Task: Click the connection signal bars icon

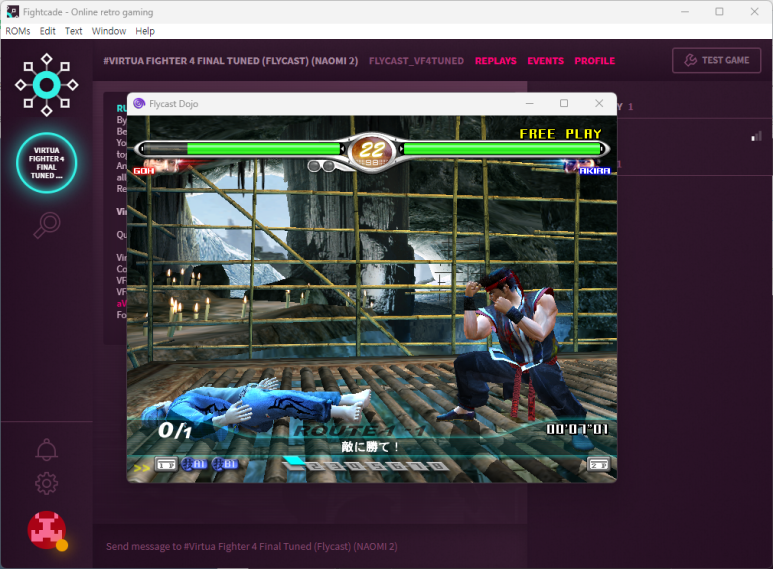Action: pos(756,136)
